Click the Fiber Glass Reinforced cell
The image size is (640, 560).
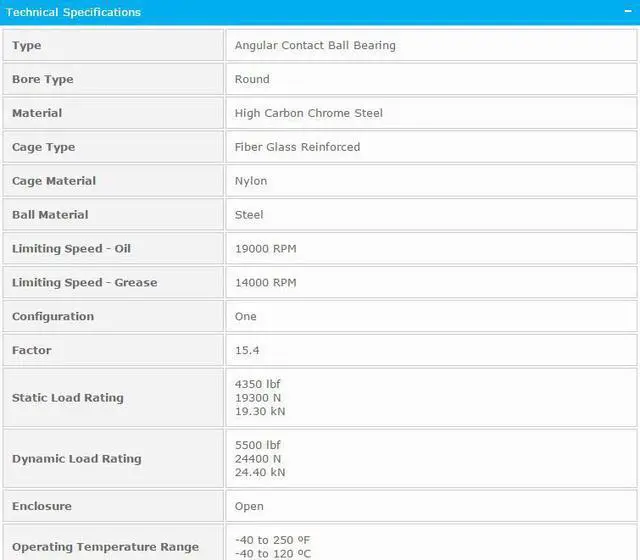(x=297, y=147)
